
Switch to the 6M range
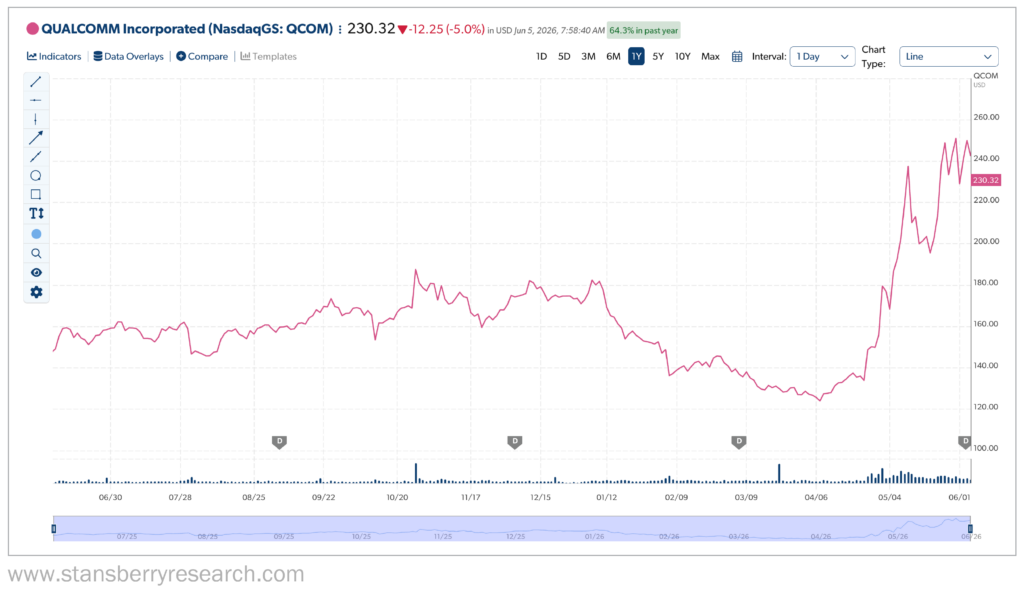[613, 57]
